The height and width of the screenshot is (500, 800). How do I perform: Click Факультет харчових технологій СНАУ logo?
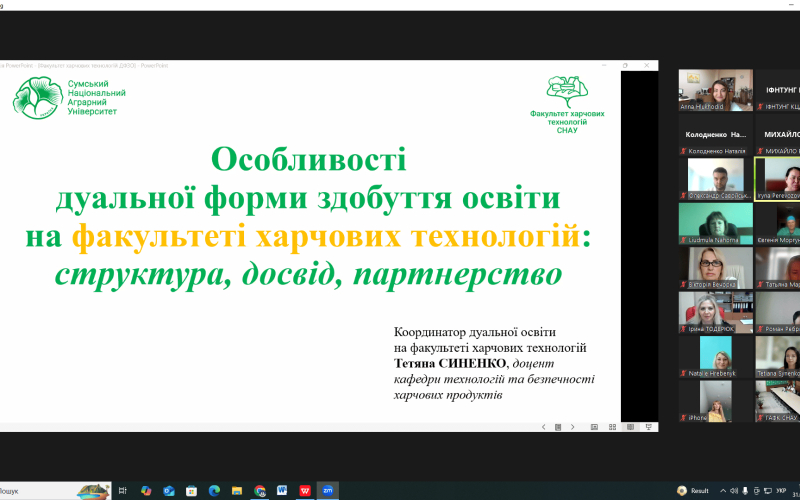tap(567, 105)
